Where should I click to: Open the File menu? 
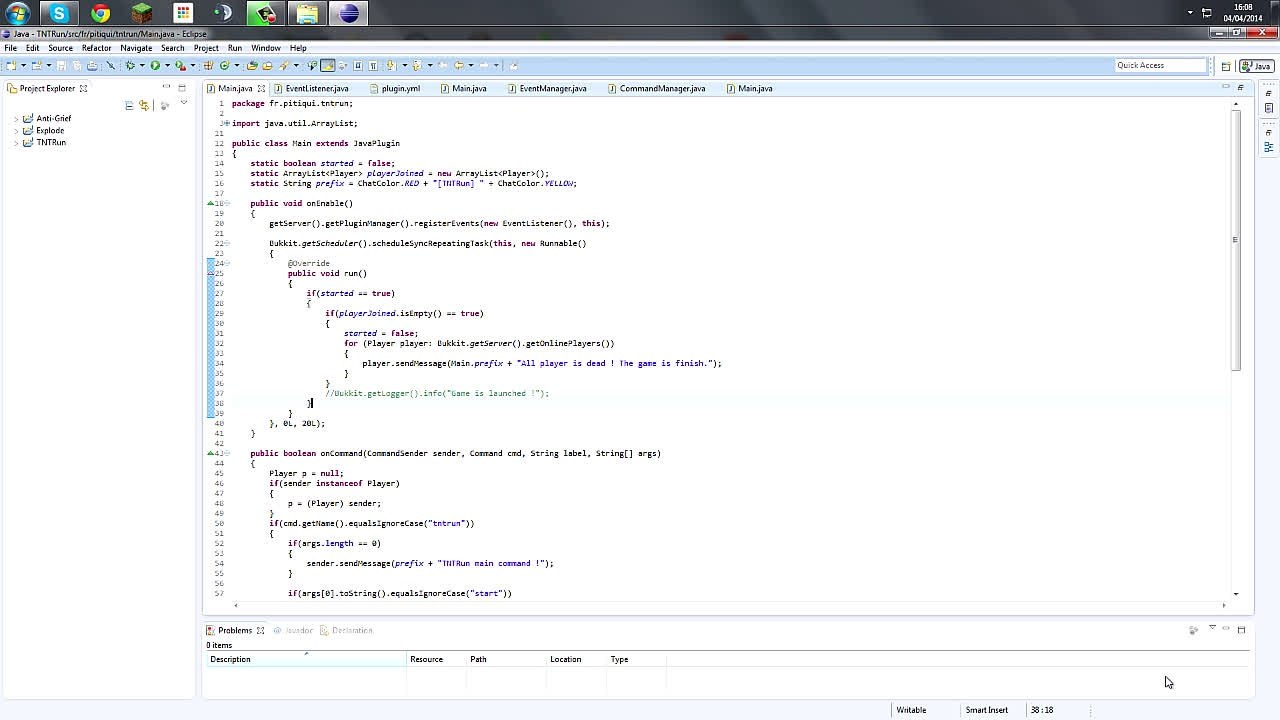pos(10,48)
